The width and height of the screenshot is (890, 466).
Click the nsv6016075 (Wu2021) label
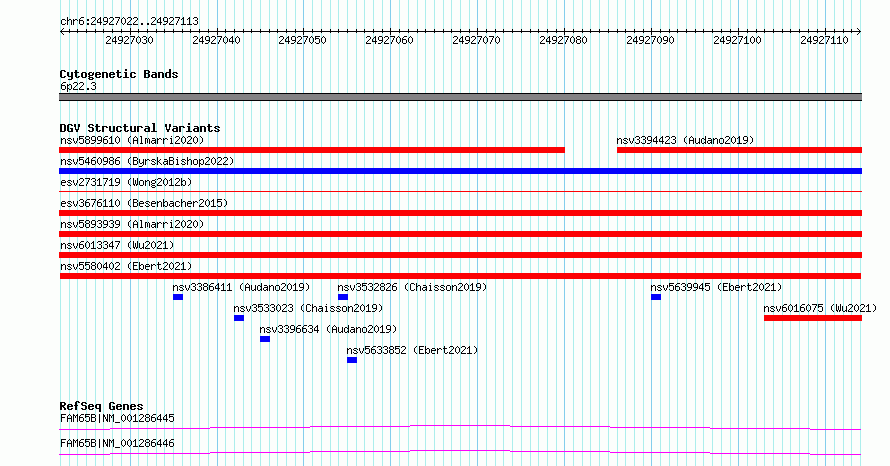[x=820, y=308]
